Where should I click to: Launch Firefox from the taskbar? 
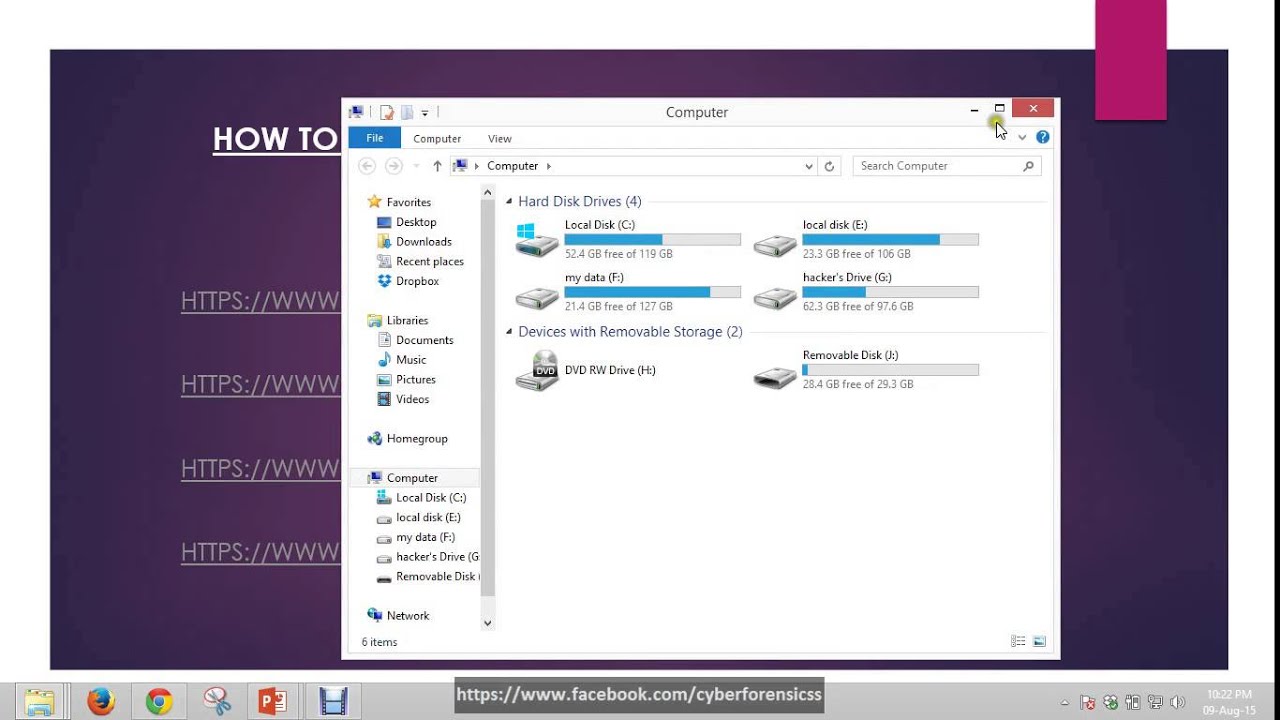pos(100,701)
